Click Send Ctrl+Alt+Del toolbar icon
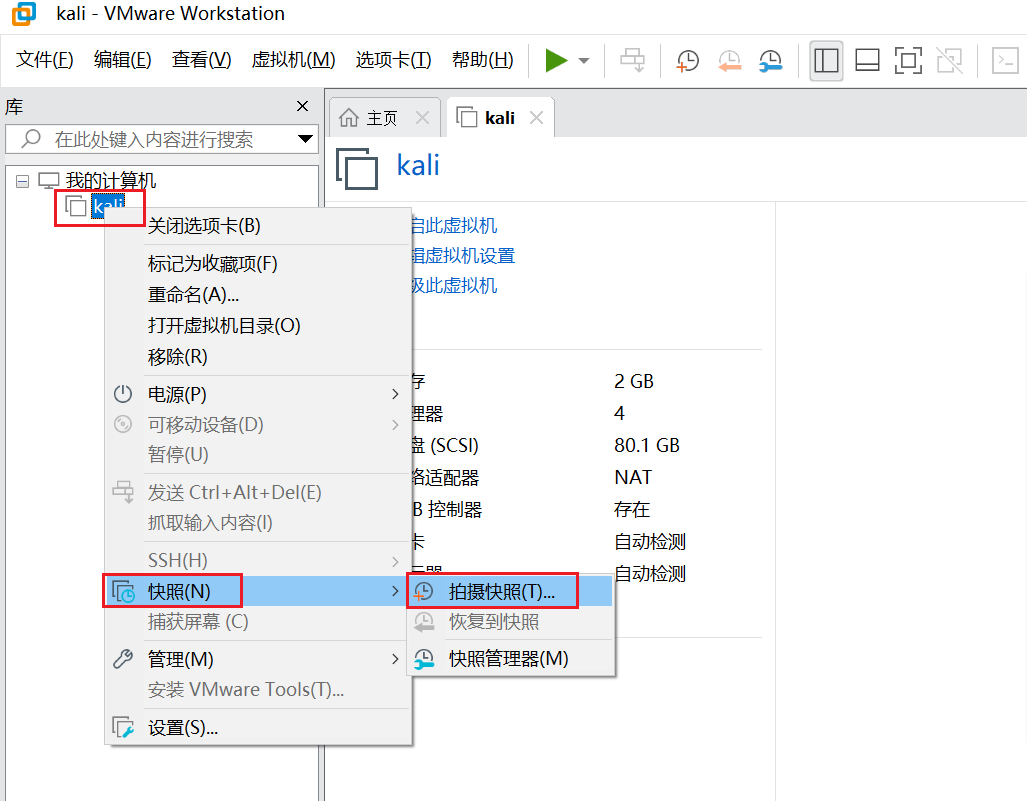Screen dimensions: 1027x801 coord(632,61)
